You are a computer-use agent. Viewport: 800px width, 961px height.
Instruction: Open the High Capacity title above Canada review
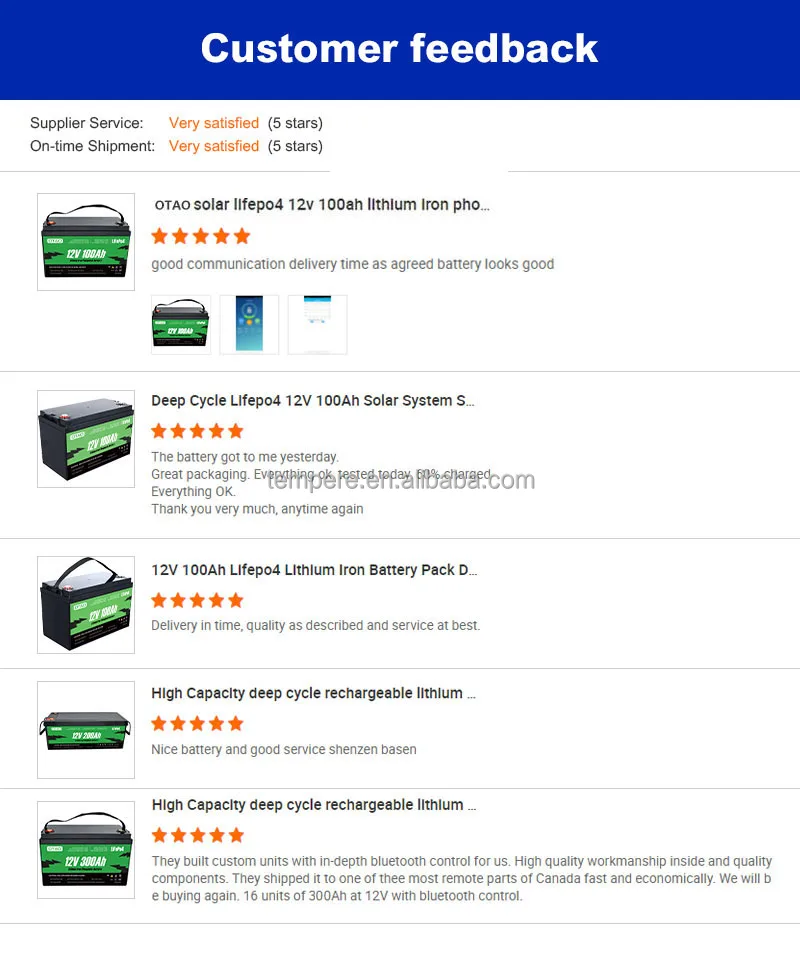click(x=314, y=805)
